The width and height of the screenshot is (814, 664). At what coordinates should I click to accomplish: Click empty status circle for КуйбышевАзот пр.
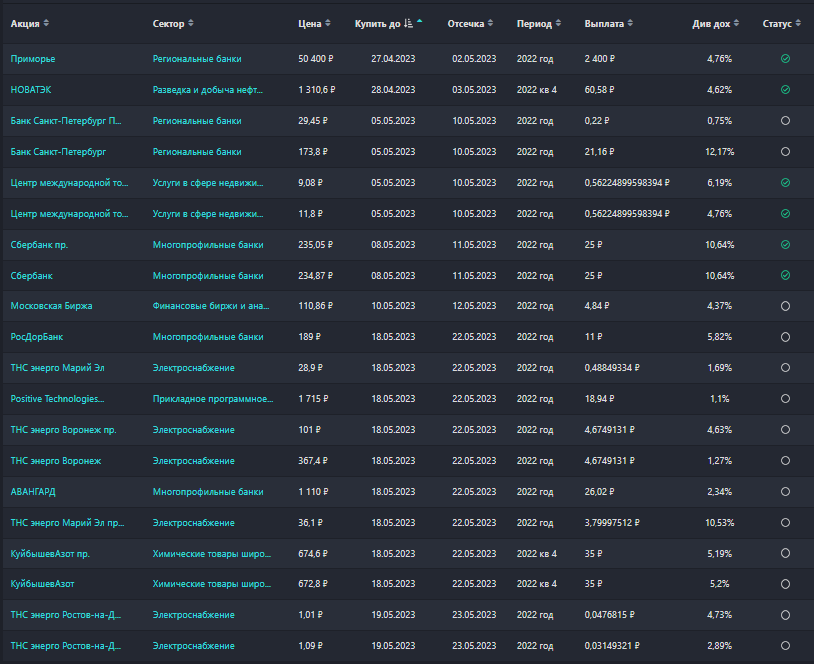785,553
